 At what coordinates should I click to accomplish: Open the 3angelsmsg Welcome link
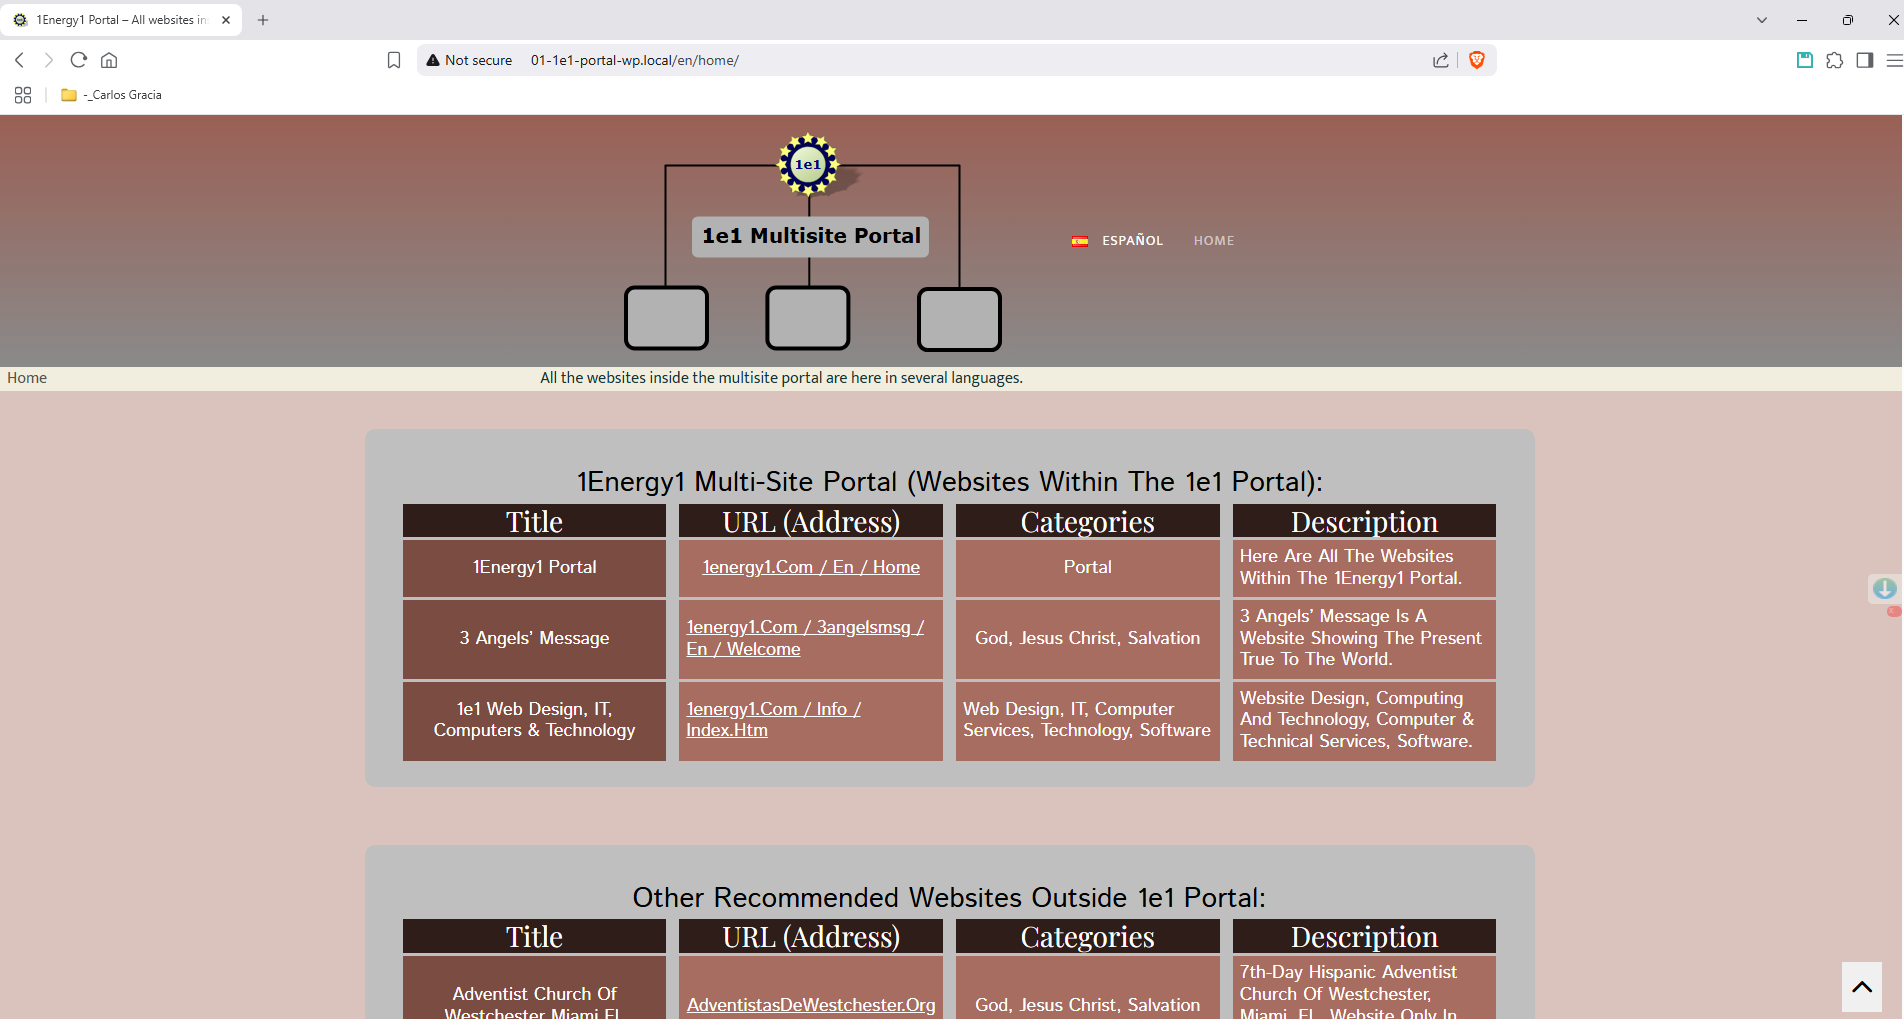[805, 638]
